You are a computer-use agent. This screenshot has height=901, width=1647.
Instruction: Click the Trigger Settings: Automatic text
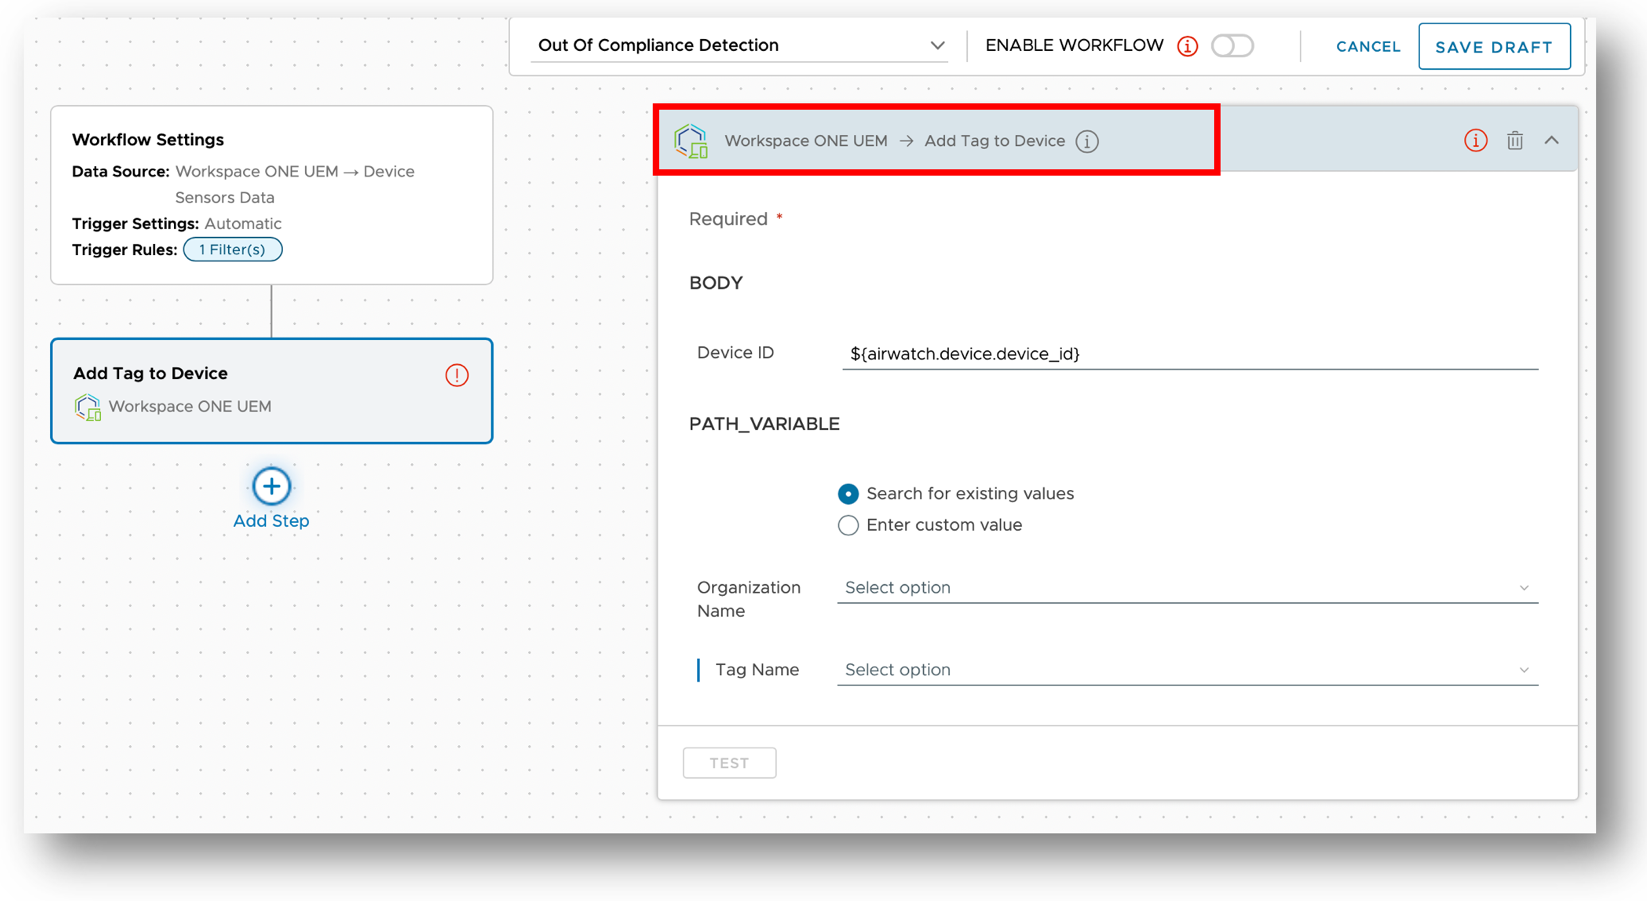click(177, 223)
